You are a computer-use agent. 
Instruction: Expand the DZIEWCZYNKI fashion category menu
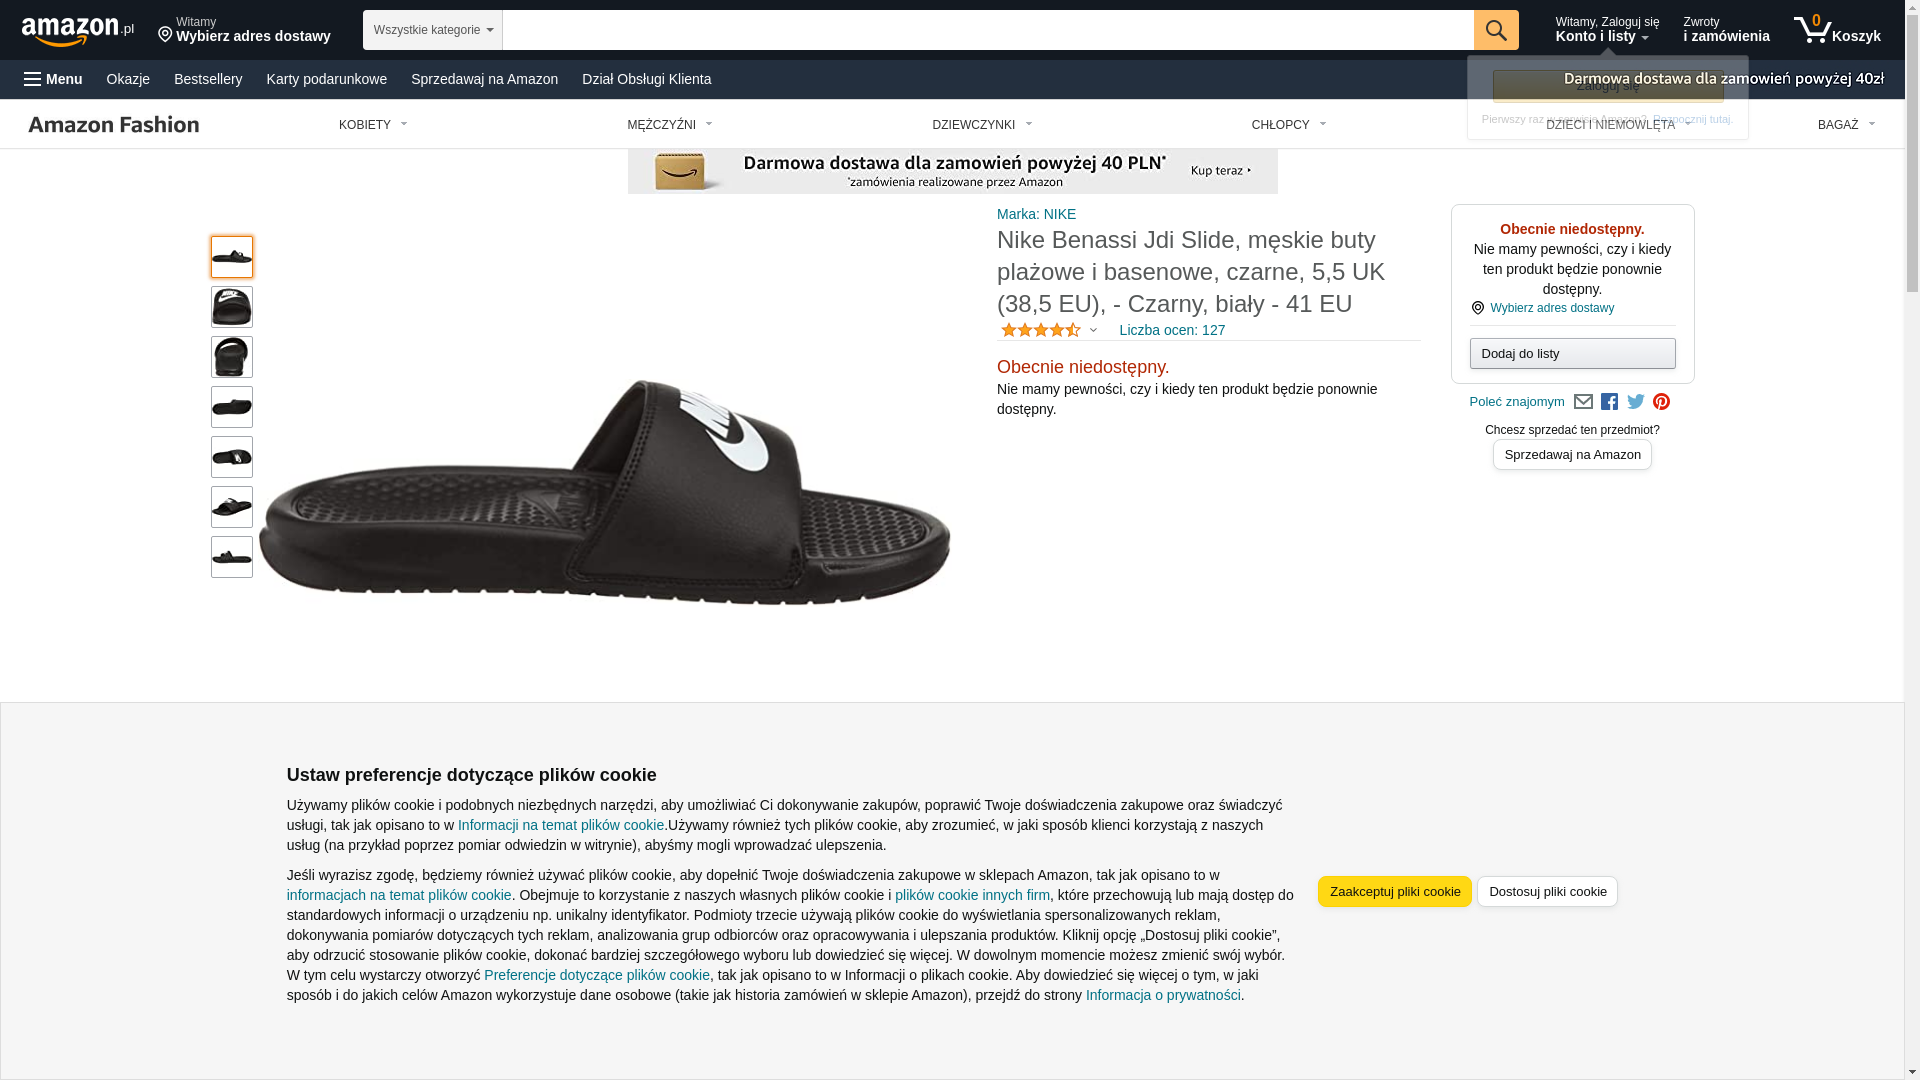point(982,125)
